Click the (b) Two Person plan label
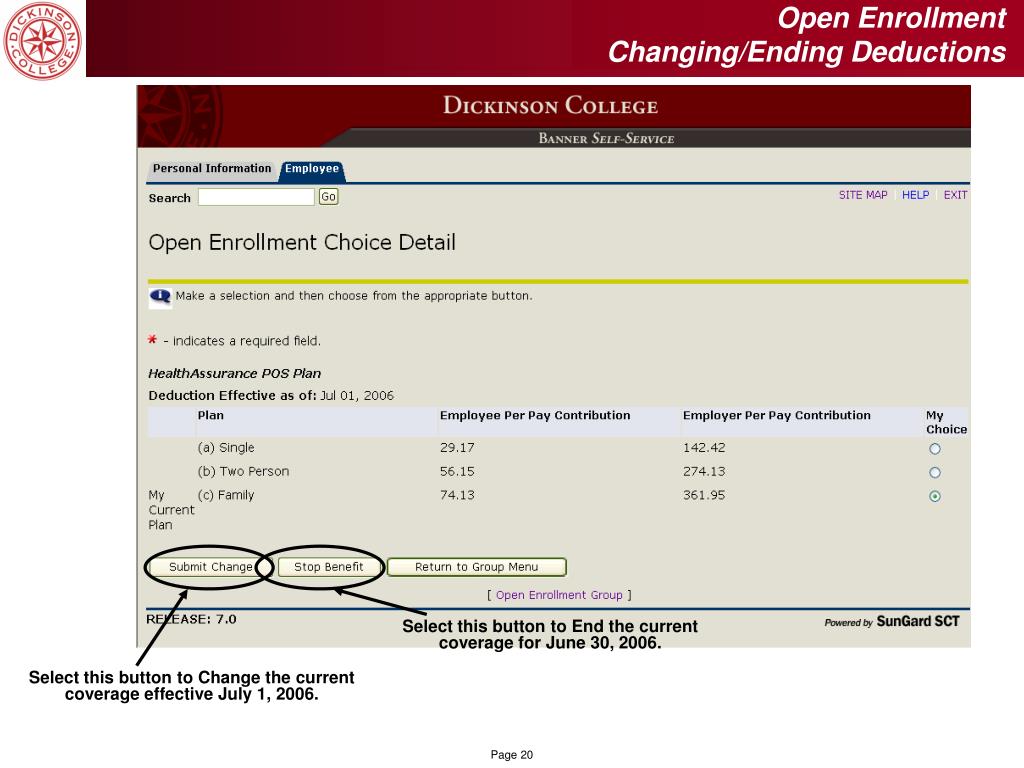Screen dimensions: 1024x768 (244, 472)
